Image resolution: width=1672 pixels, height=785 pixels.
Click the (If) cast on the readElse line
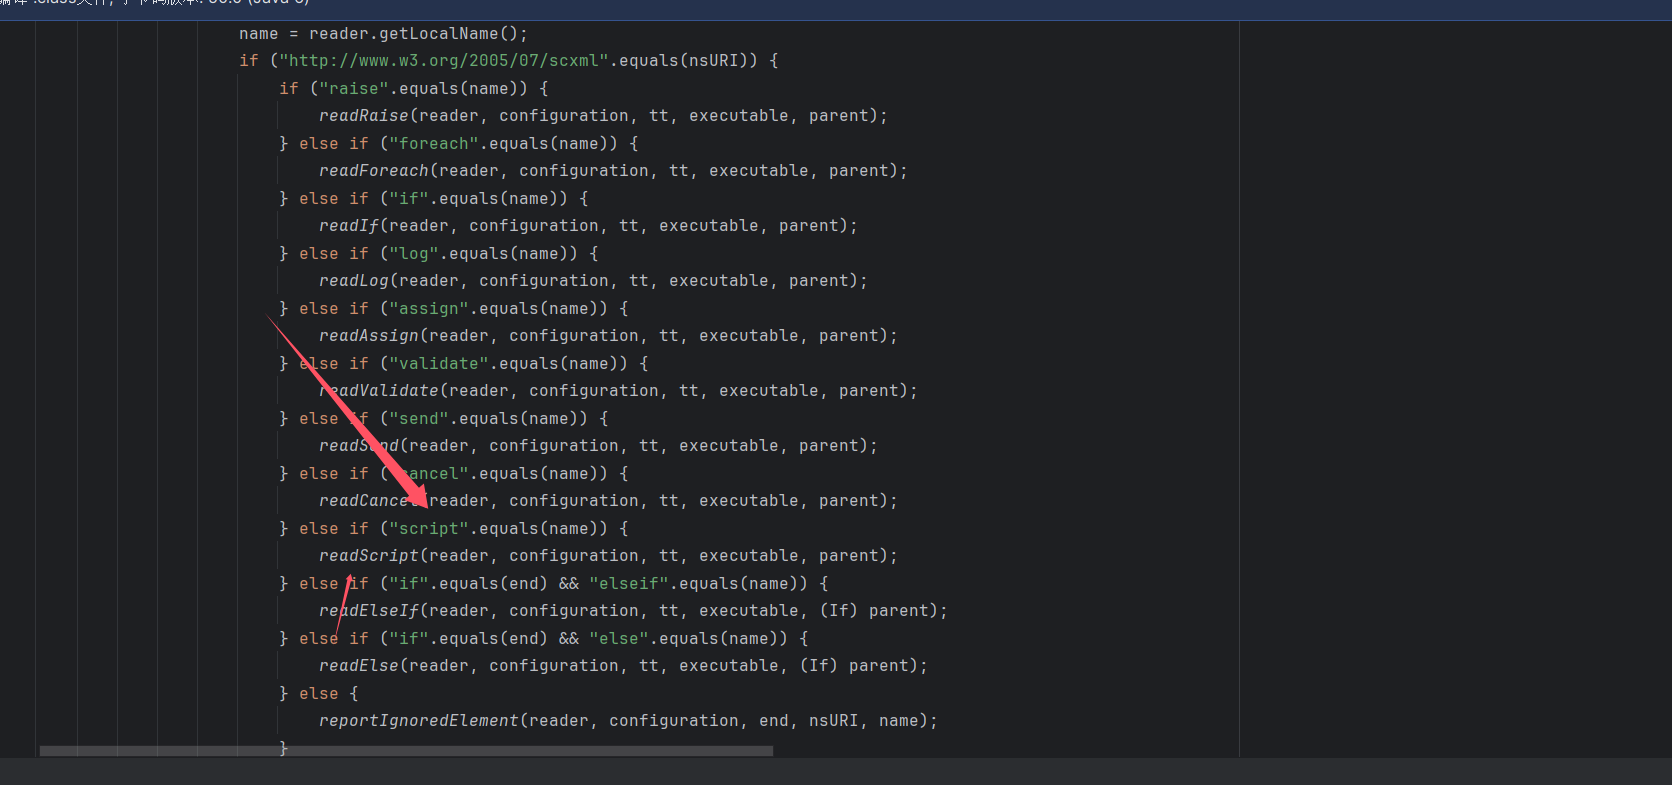click(x=819, y=666)
